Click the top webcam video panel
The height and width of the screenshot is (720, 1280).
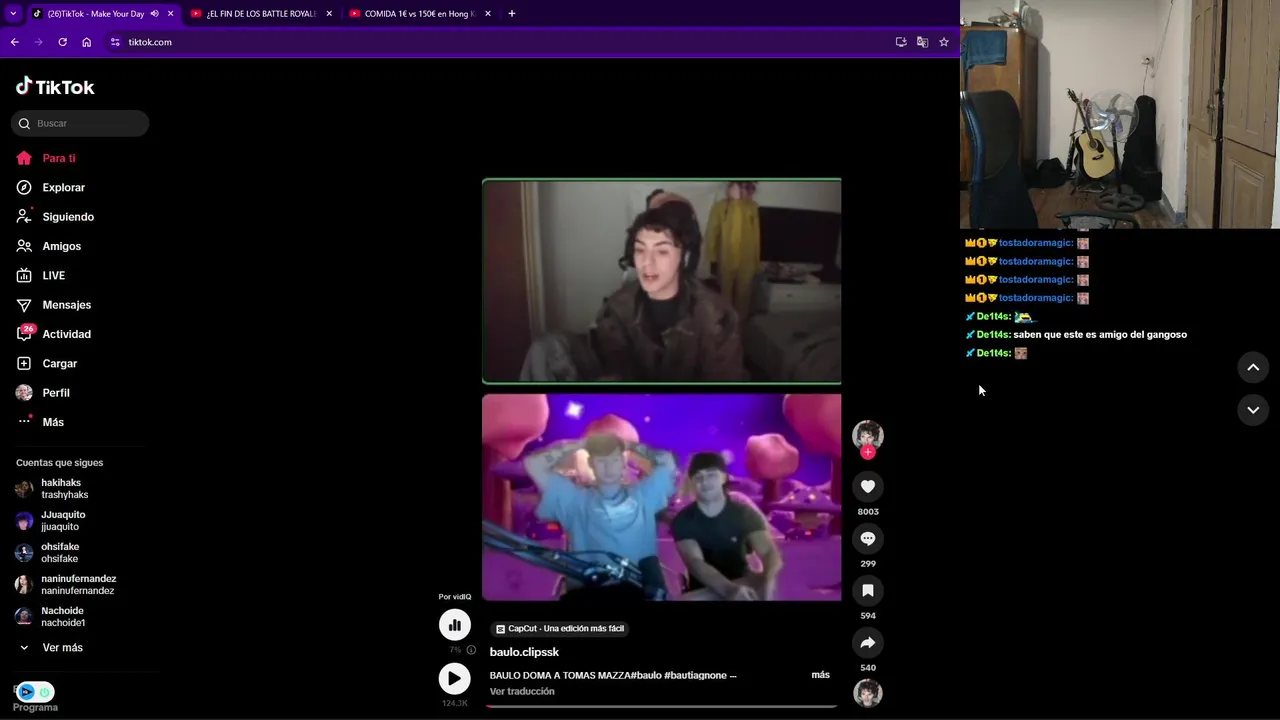(661, 281)
